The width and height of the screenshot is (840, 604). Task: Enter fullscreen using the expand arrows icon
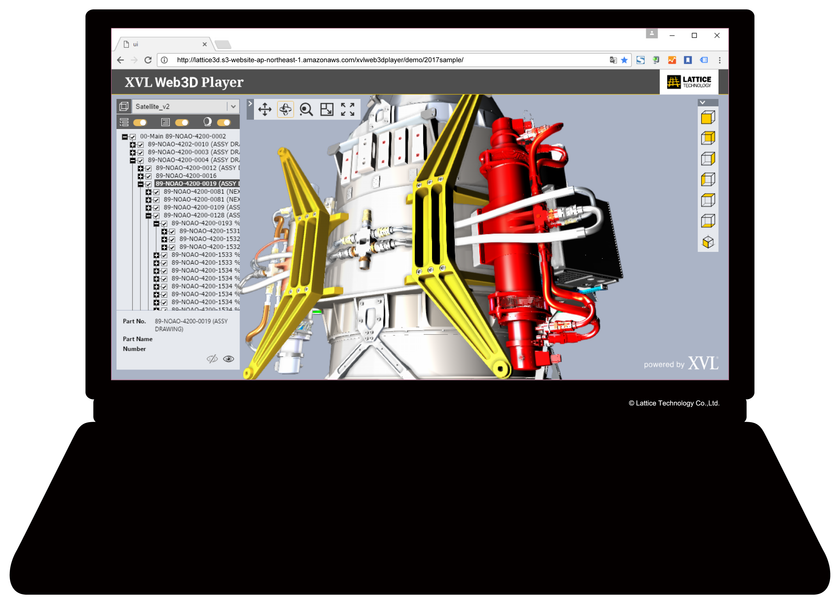coord(348,109)
